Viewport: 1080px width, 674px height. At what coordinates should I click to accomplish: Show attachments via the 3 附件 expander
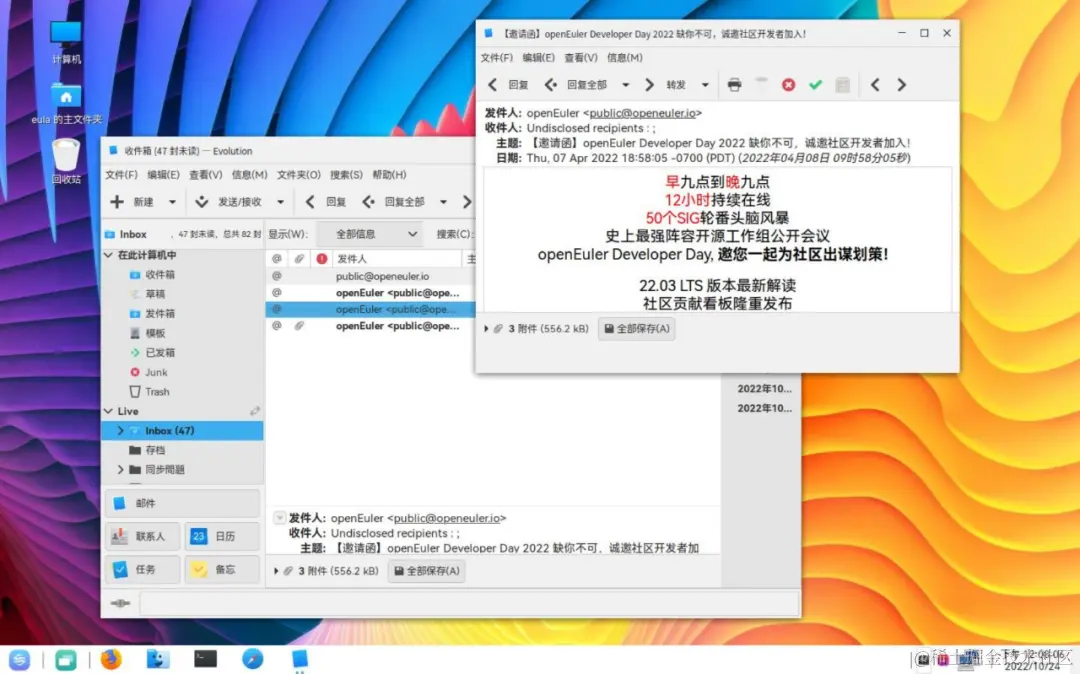485,327
